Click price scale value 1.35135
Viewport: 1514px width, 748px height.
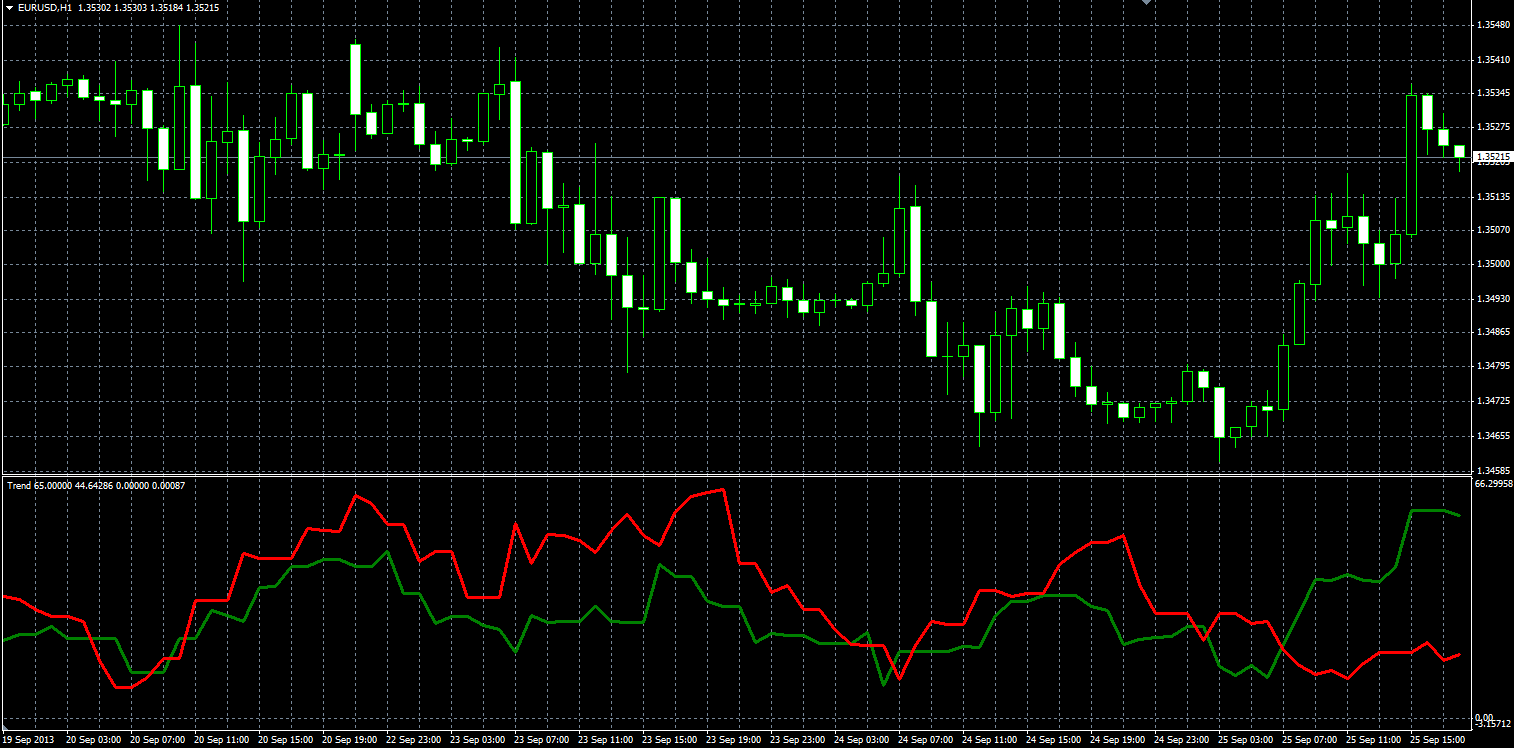[1493, 196]
